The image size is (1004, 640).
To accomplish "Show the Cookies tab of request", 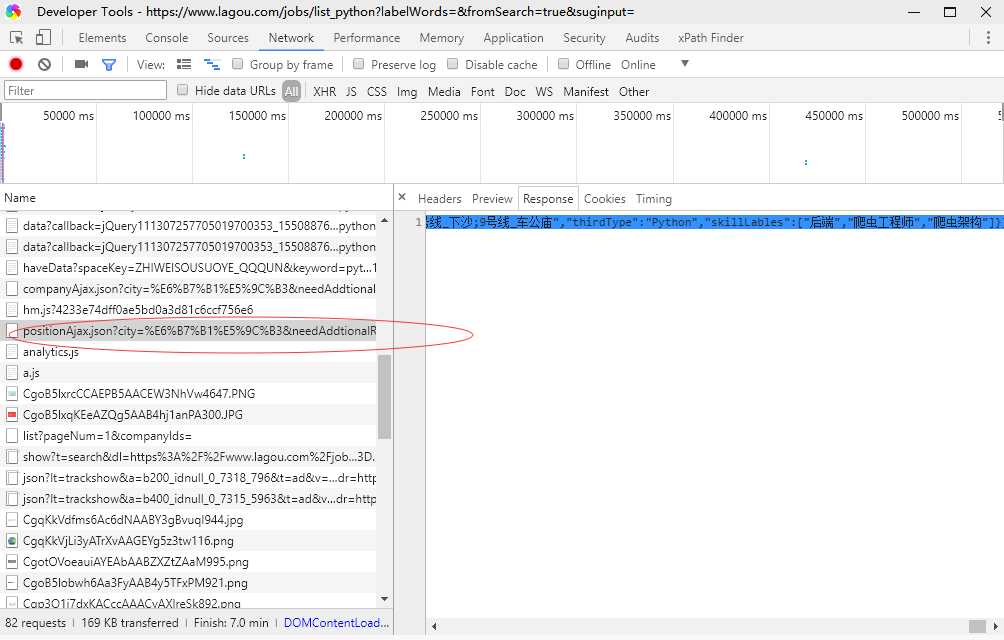I will (x=604, y=199).
